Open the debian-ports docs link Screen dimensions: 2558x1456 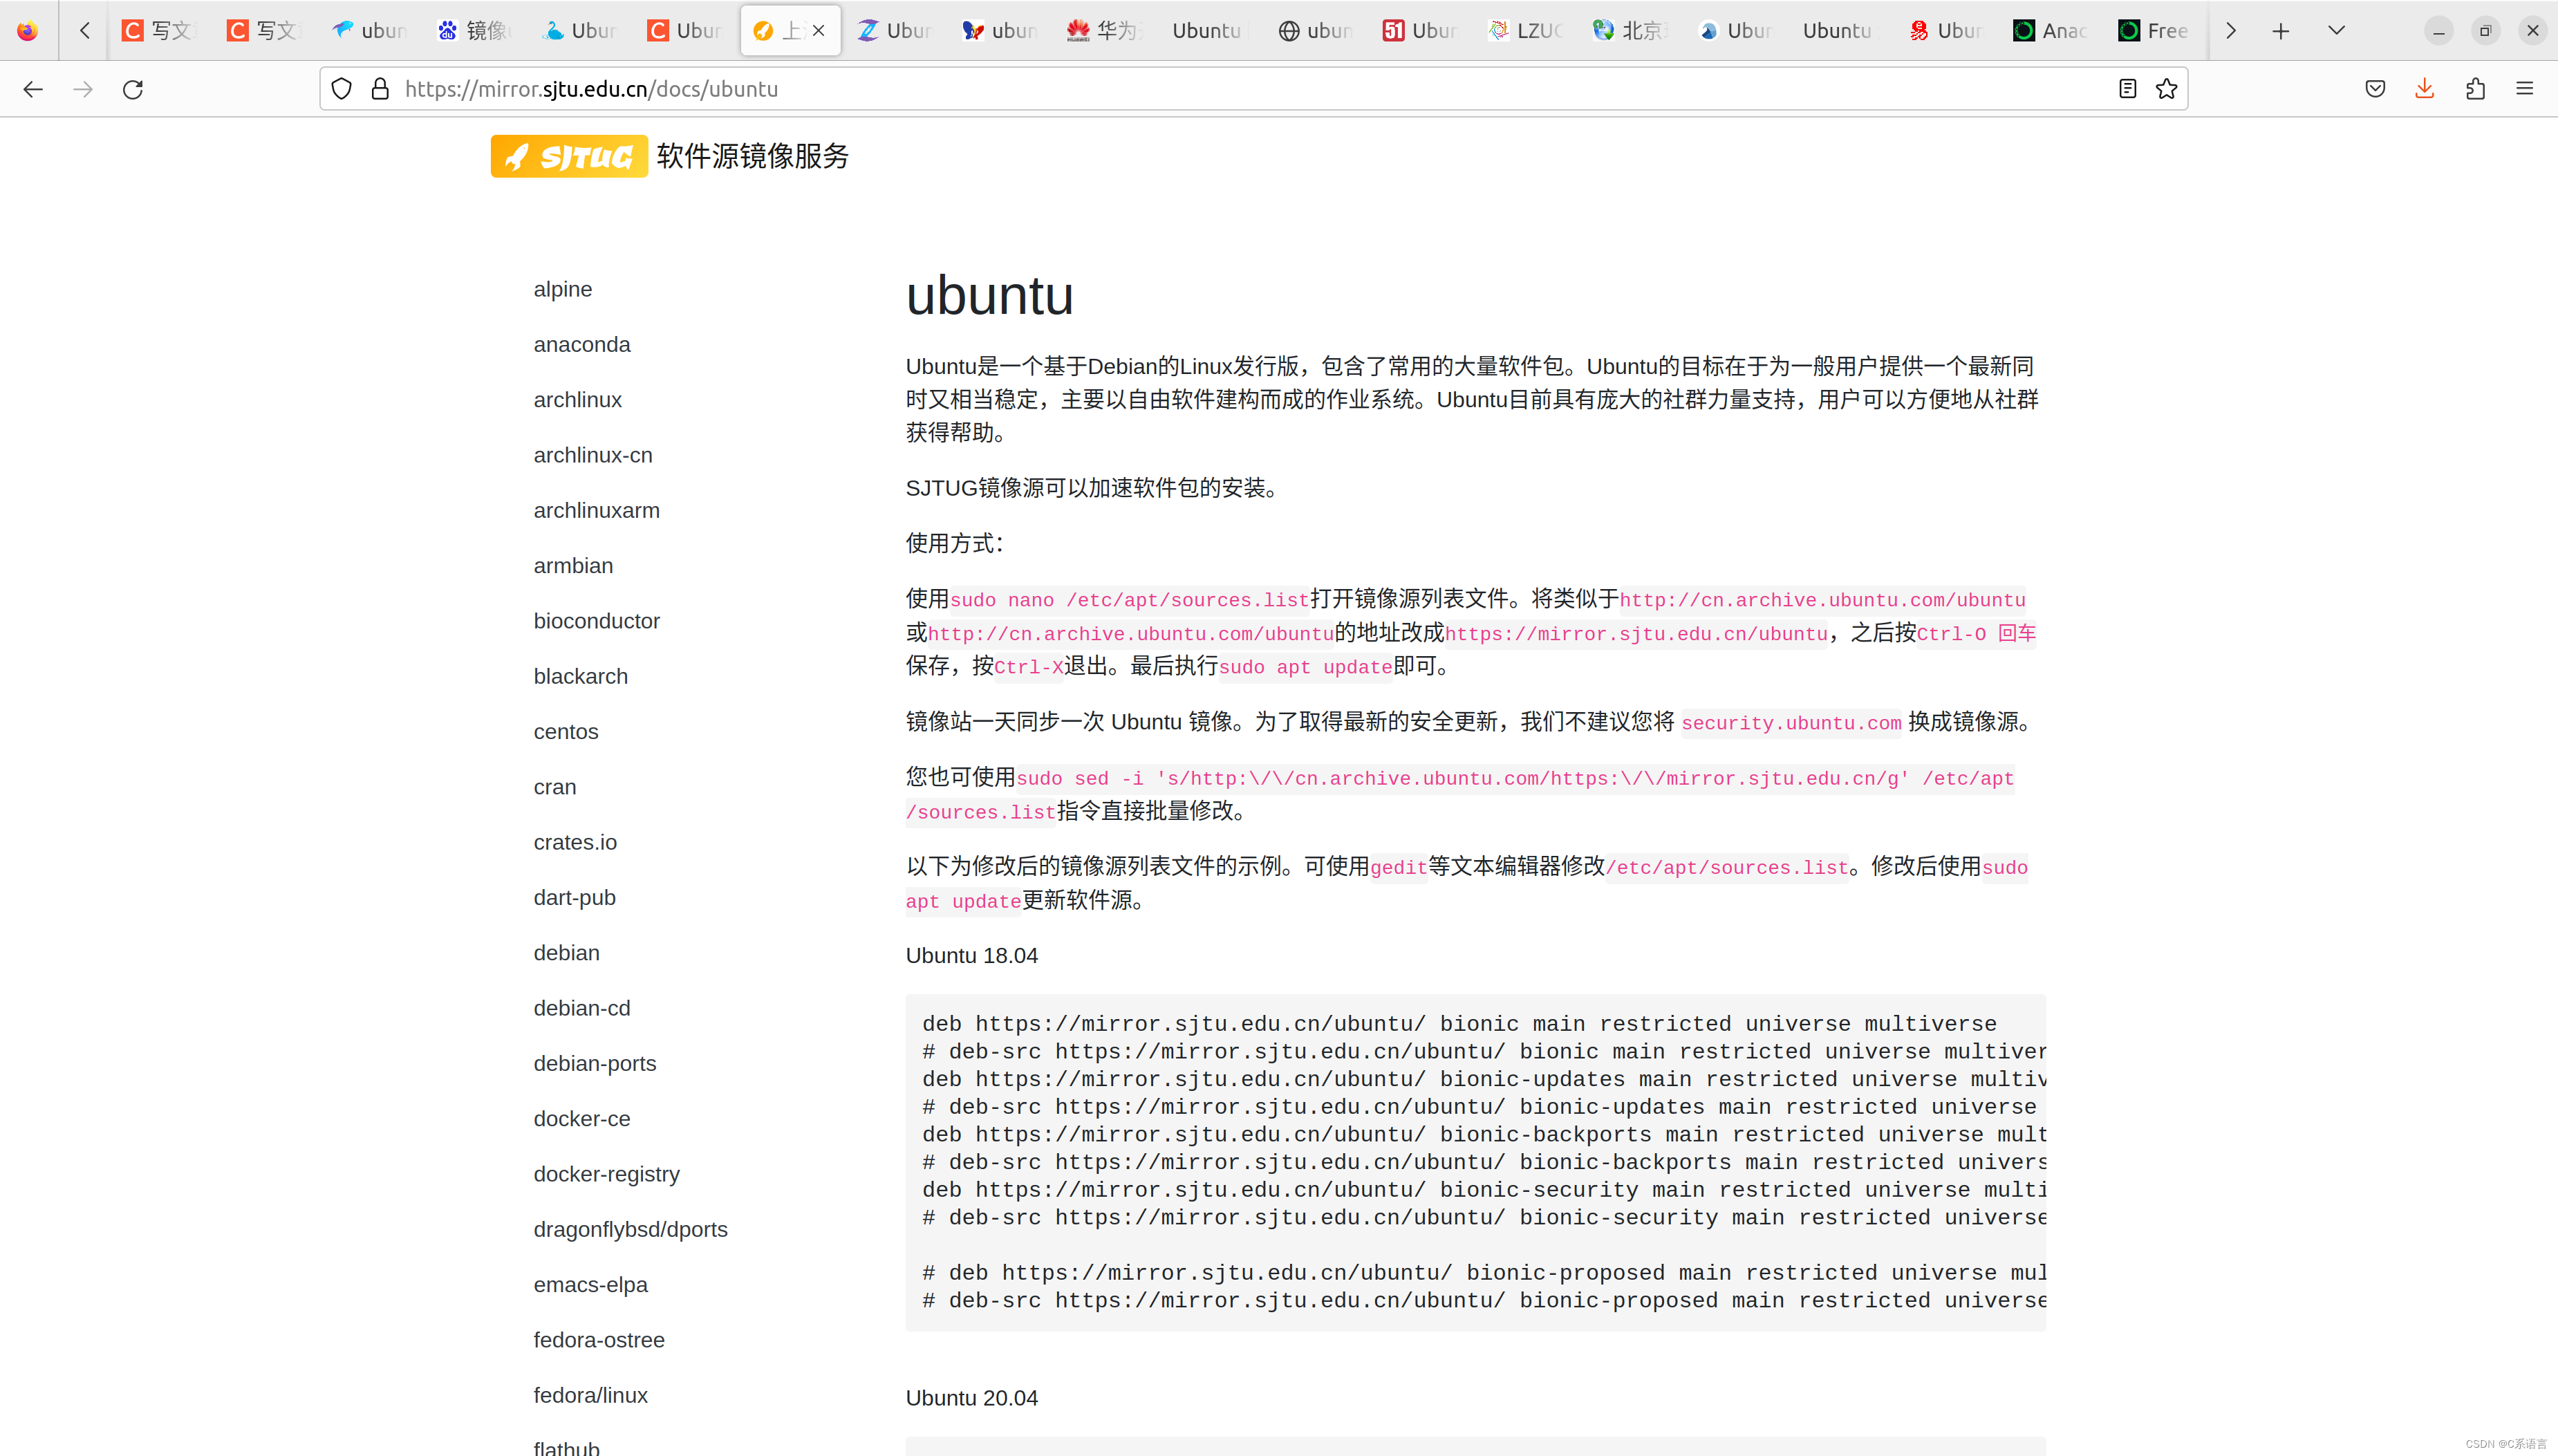595,1064
